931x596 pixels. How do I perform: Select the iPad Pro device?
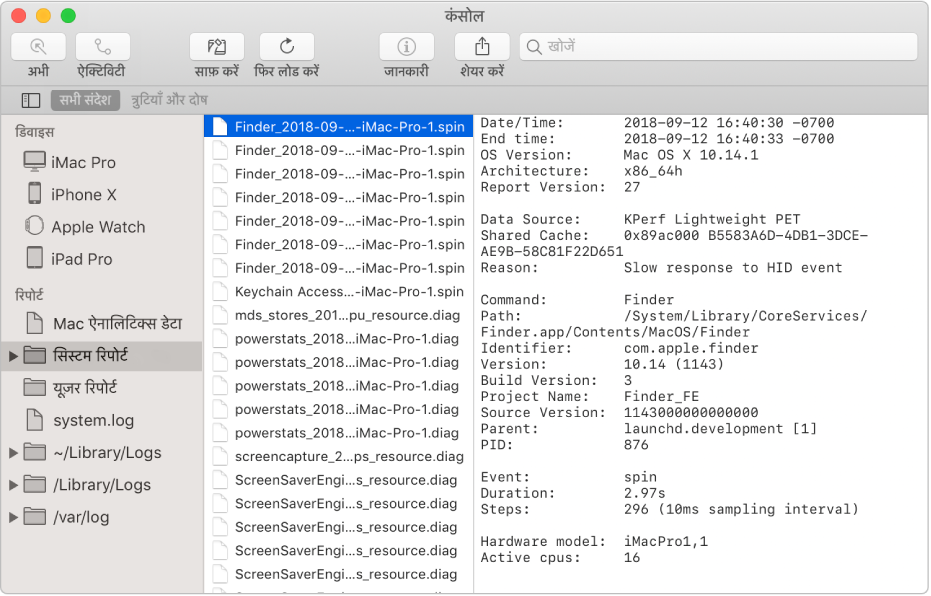[102, 259]
